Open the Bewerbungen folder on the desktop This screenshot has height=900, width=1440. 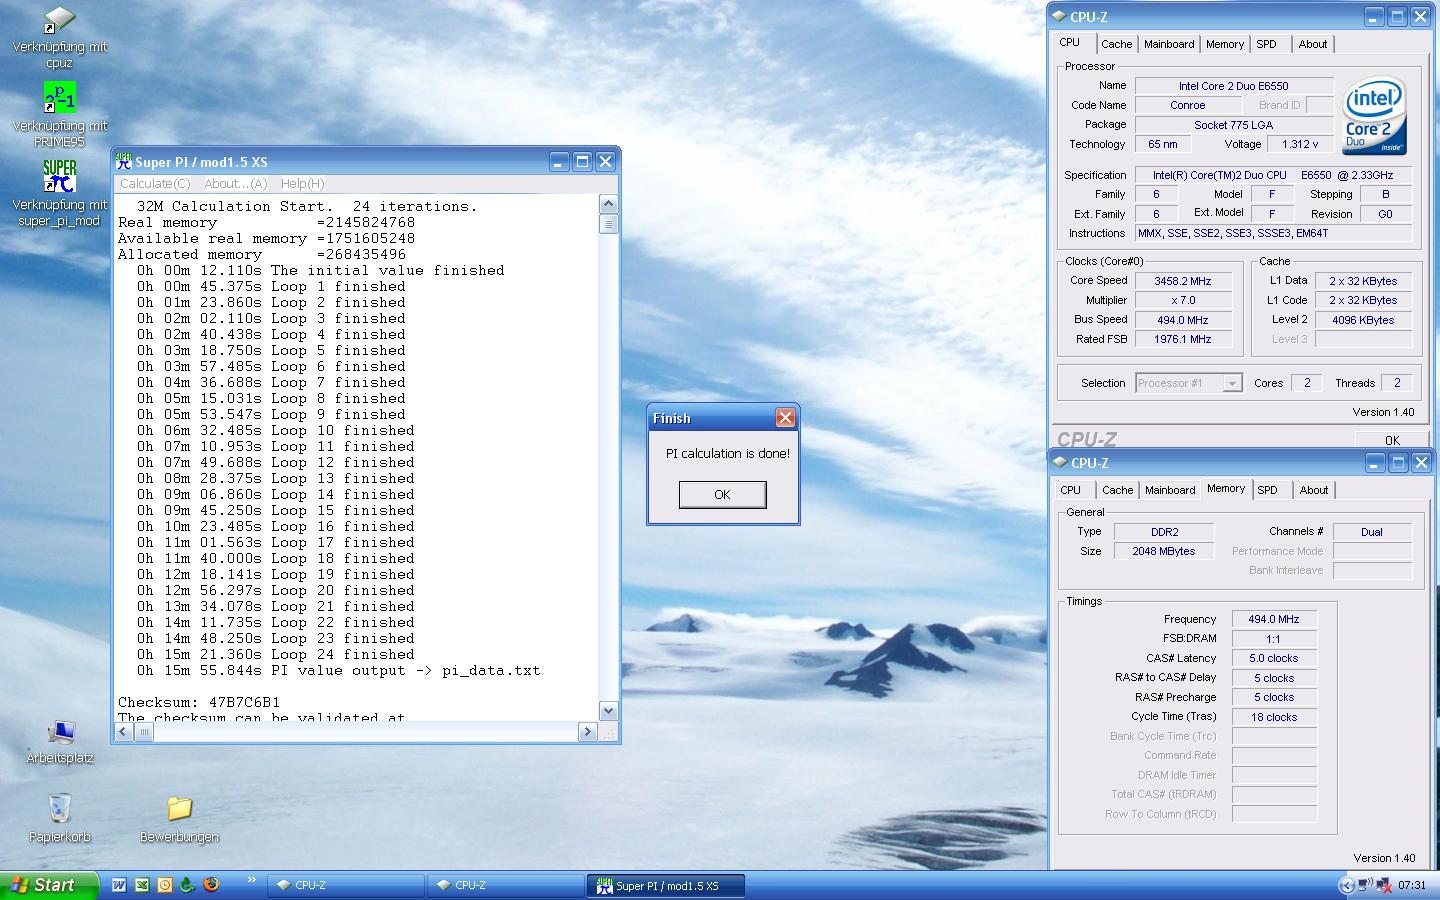(180, 809)
